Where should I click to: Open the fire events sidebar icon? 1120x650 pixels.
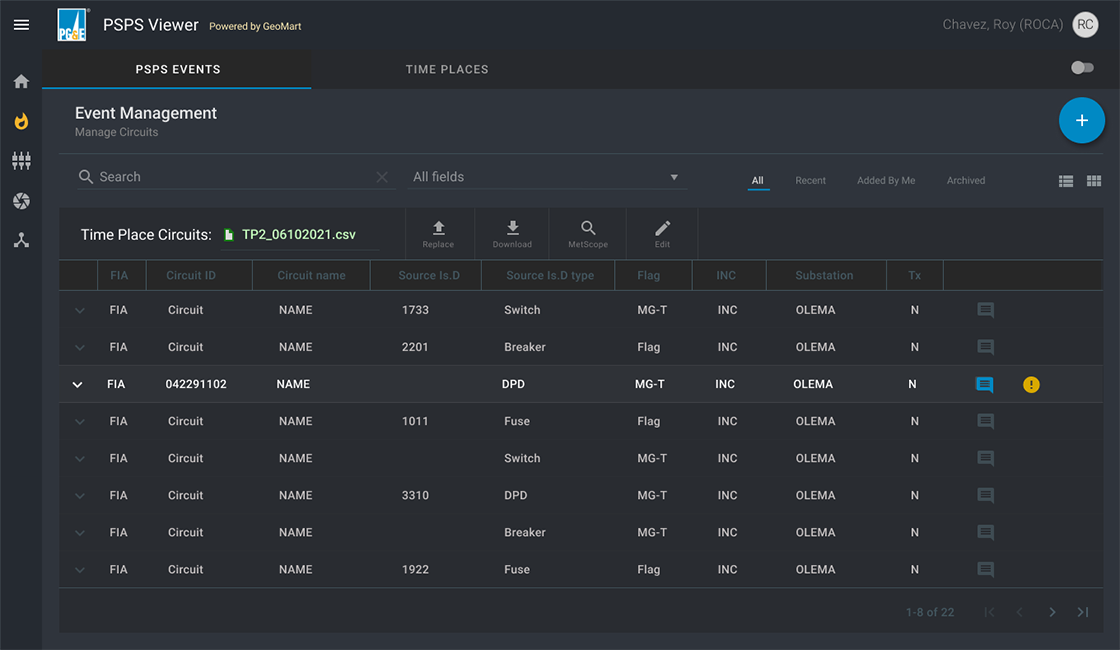[x=21, y=121]
